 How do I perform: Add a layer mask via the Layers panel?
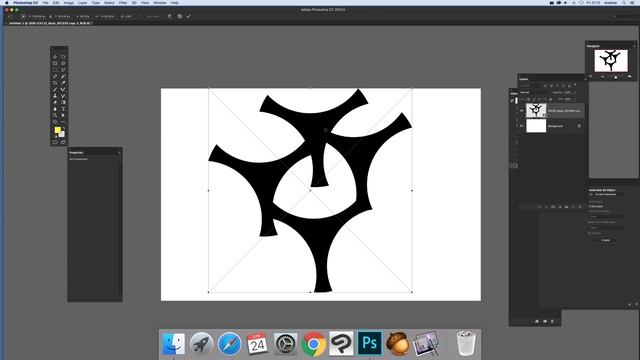pyautogui.click(x=553, y=207)
